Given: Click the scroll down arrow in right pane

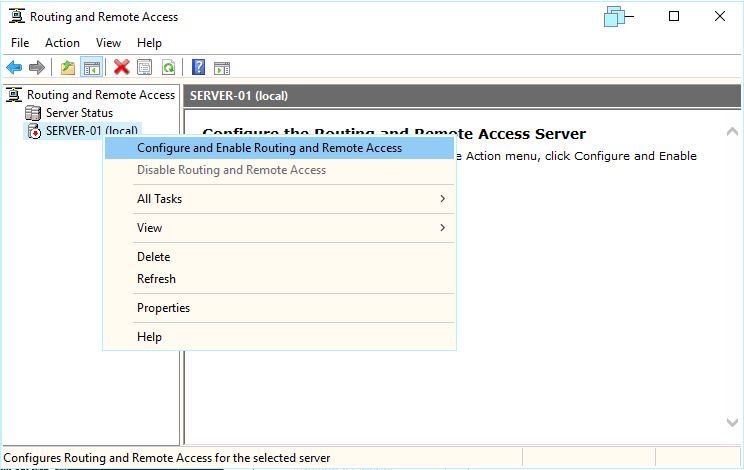Looking at the screenshot, I should [732, 423].
